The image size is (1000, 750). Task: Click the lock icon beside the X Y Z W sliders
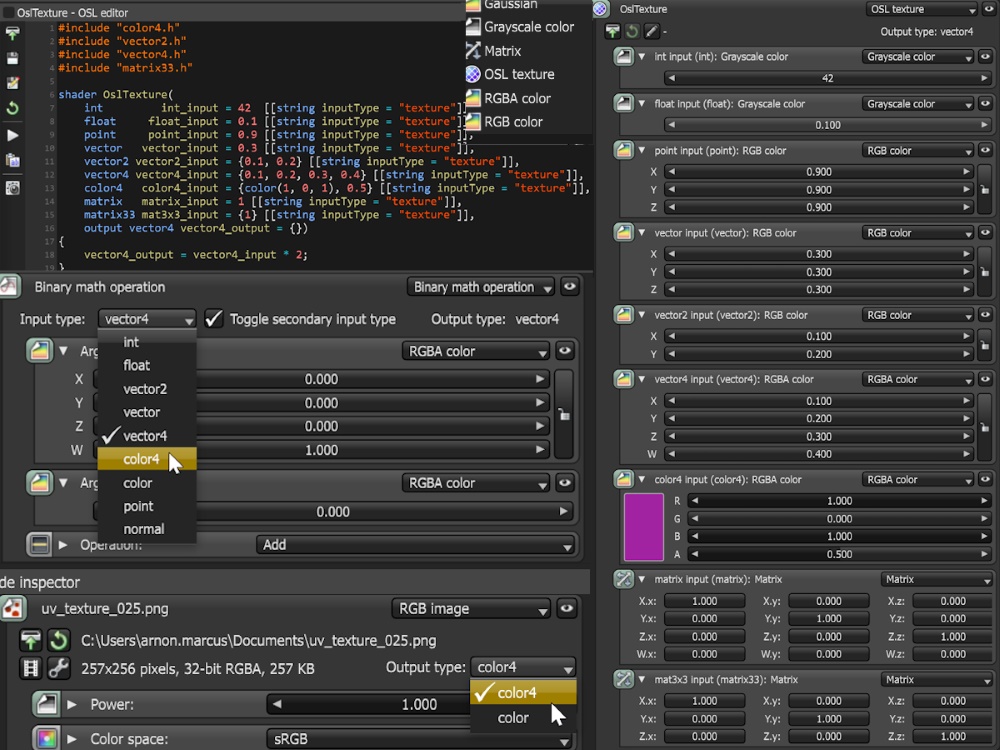564,415
